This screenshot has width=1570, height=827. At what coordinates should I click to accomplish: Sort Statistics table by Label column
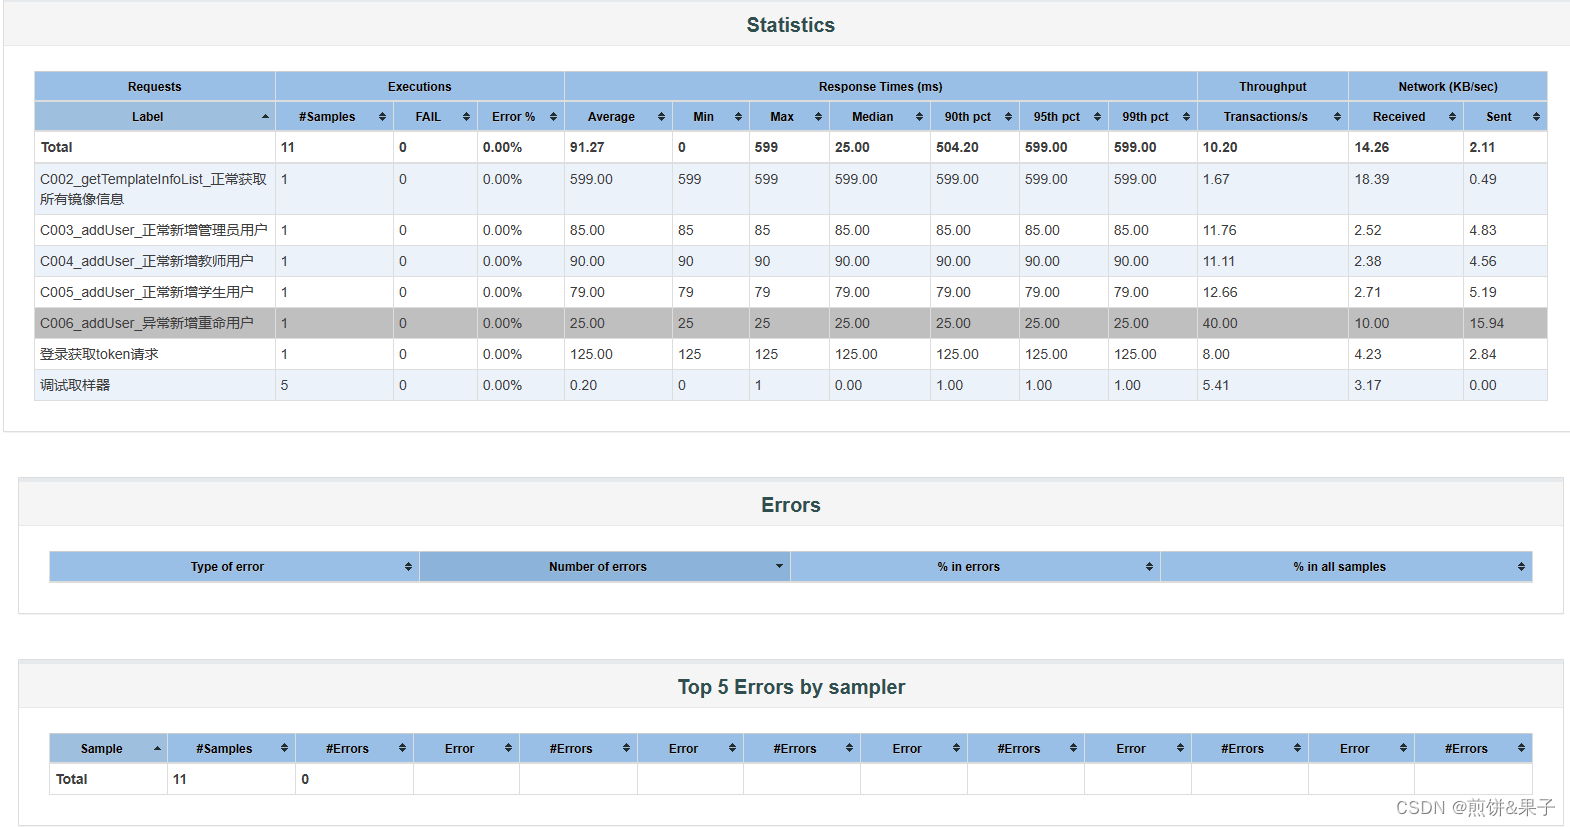coord(155,117)
